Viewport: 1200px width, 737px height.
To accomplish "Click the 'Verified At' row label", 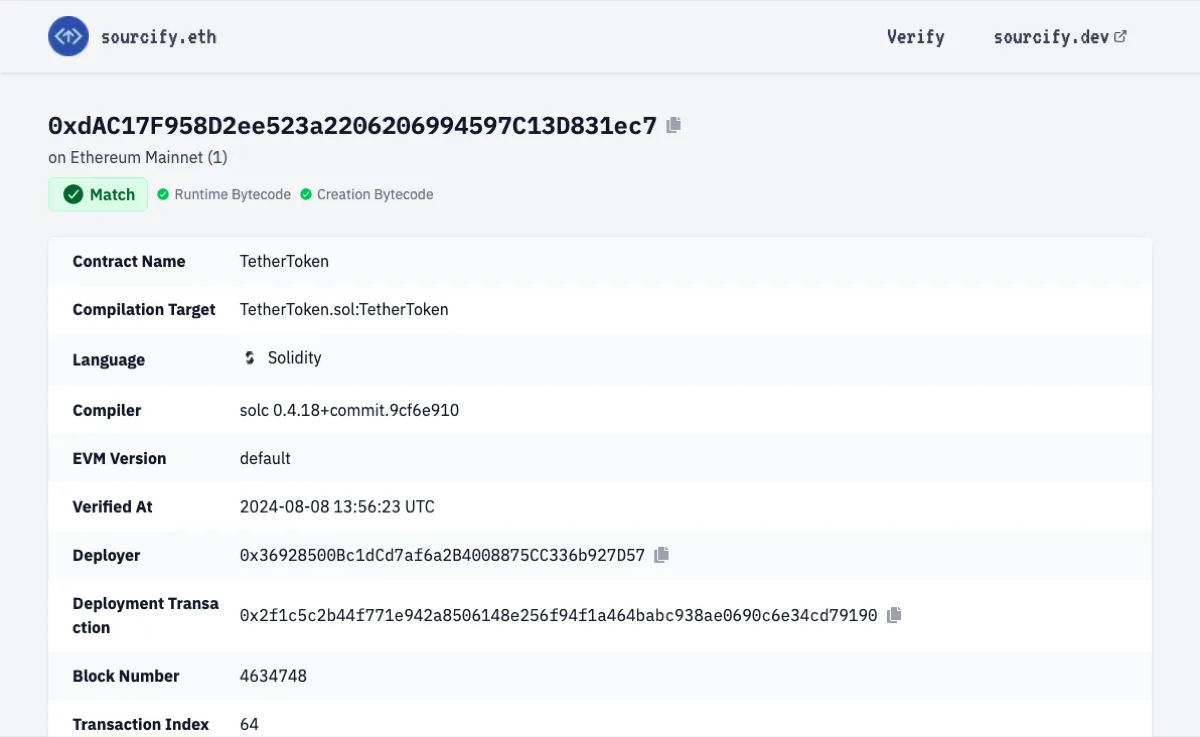I will [x=113, y=507].
